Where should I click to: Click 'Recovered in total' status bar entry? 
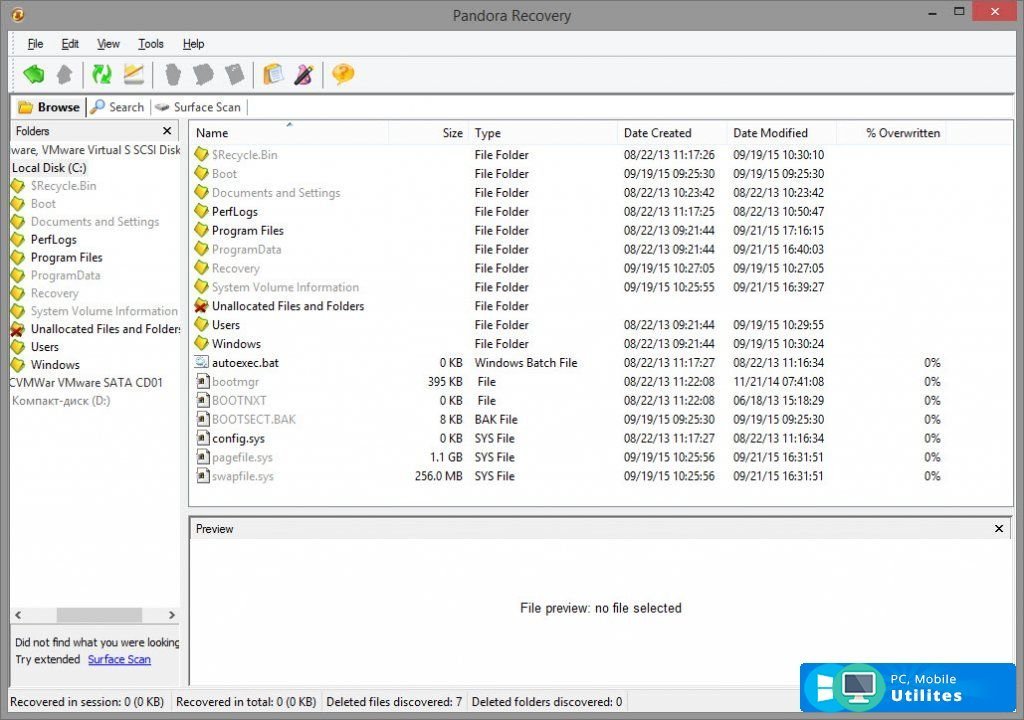(246, 702)
